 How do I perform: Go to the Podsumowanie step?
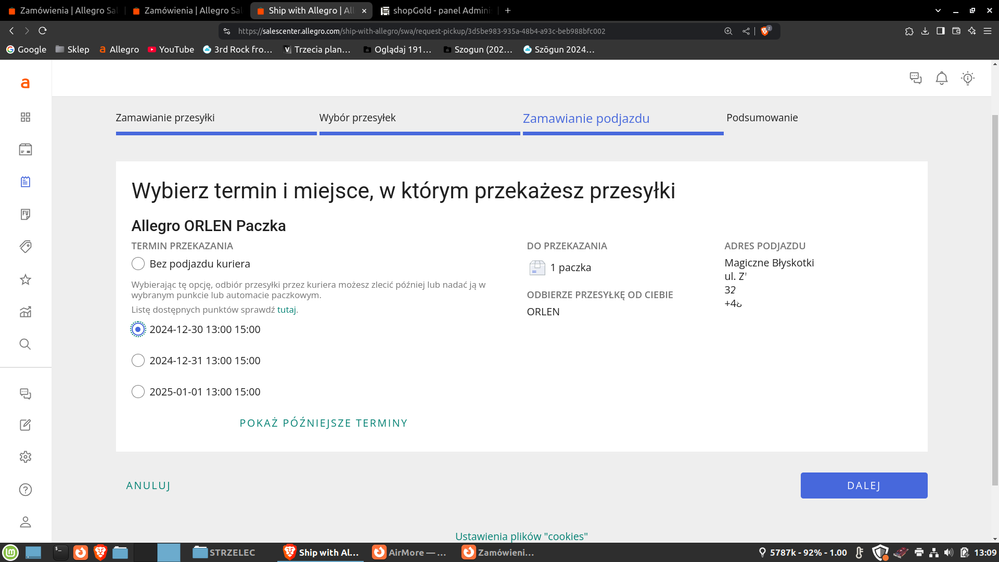point(762,117)
